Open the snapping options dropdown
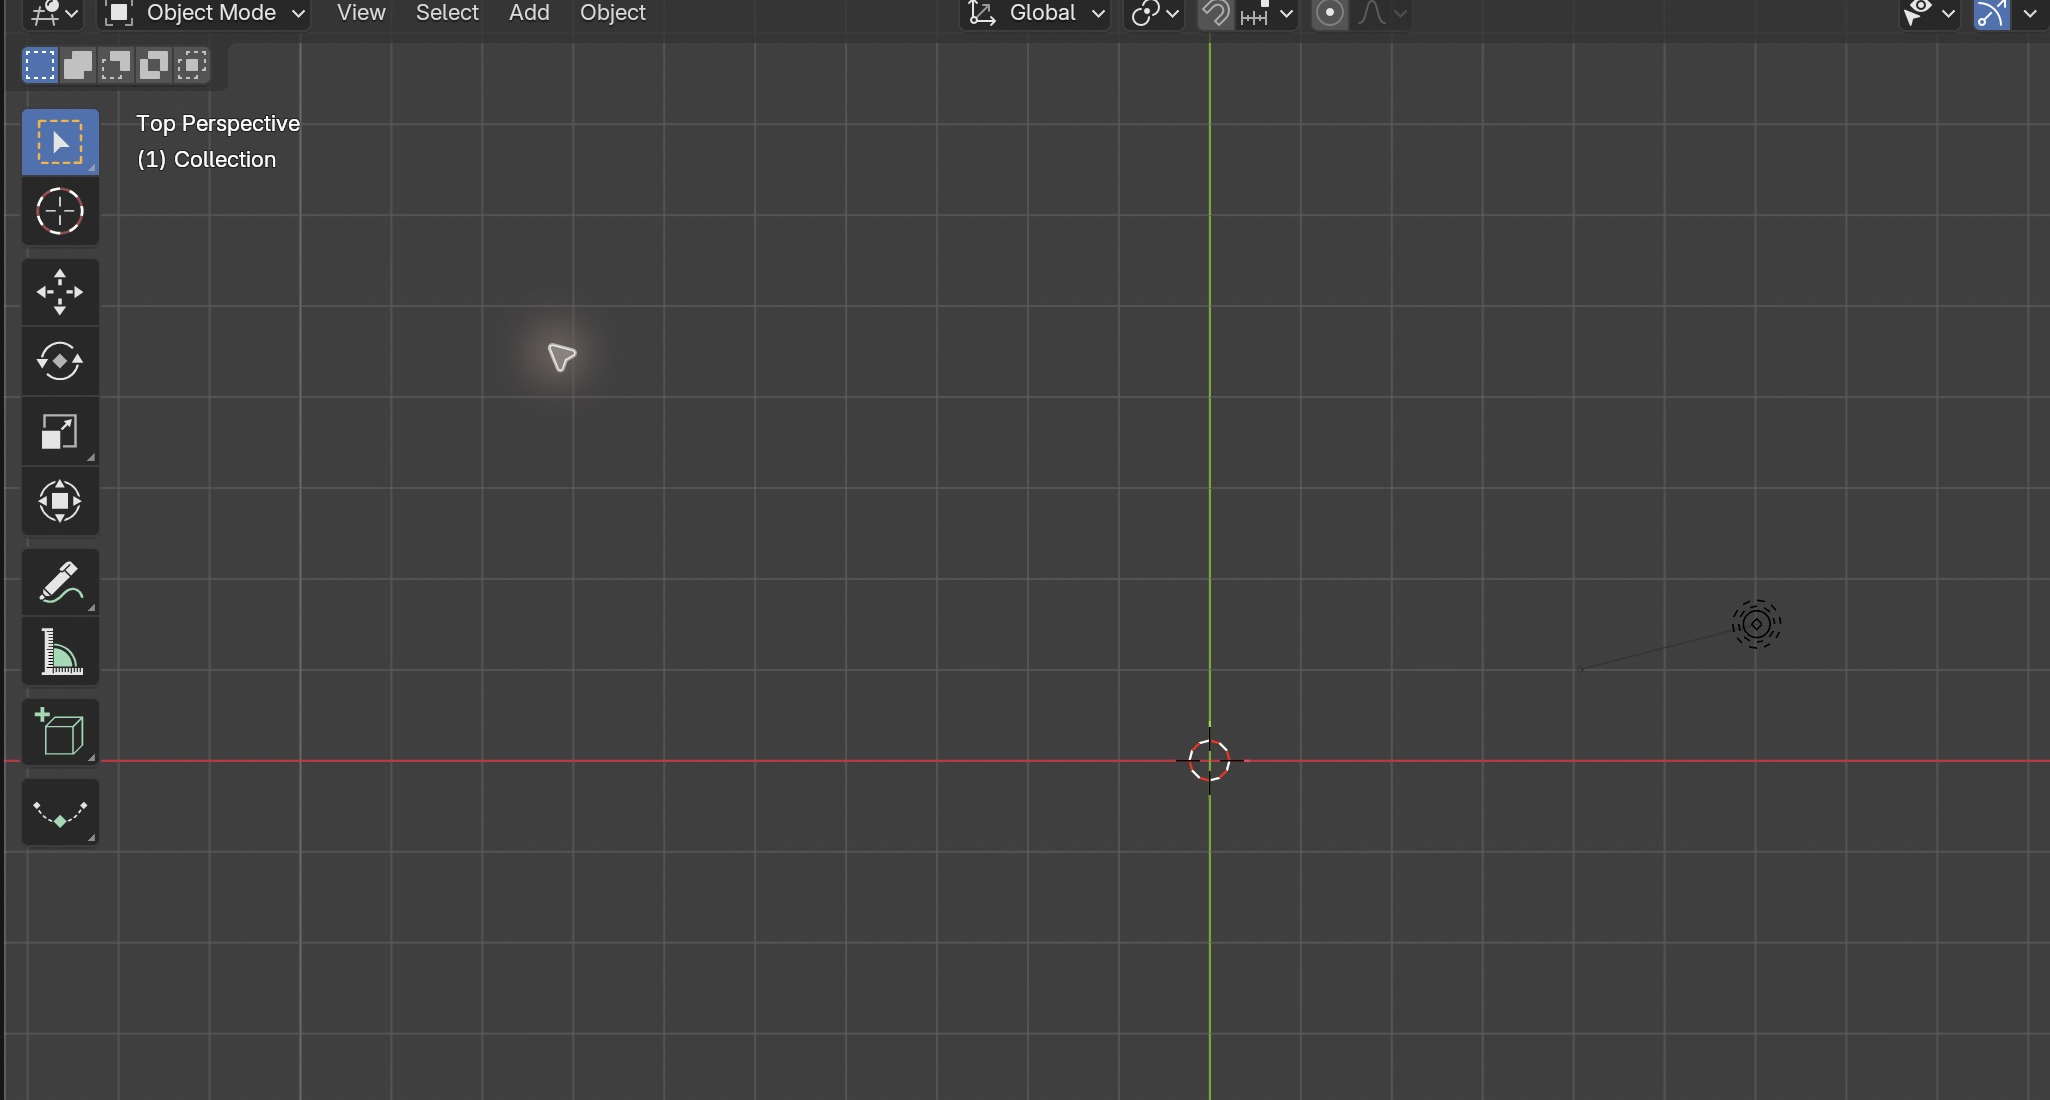Image resolution: width=2050 pixels, height=1100 pixels. click(1267, 13)
